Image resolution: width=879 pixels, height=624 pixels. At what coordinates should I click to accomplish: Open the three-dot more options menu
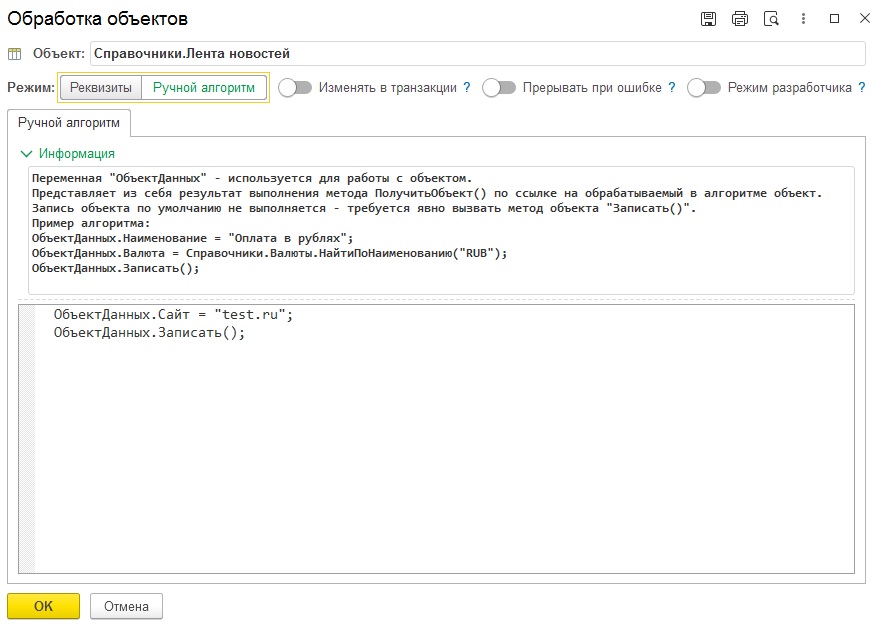[804, 19]
